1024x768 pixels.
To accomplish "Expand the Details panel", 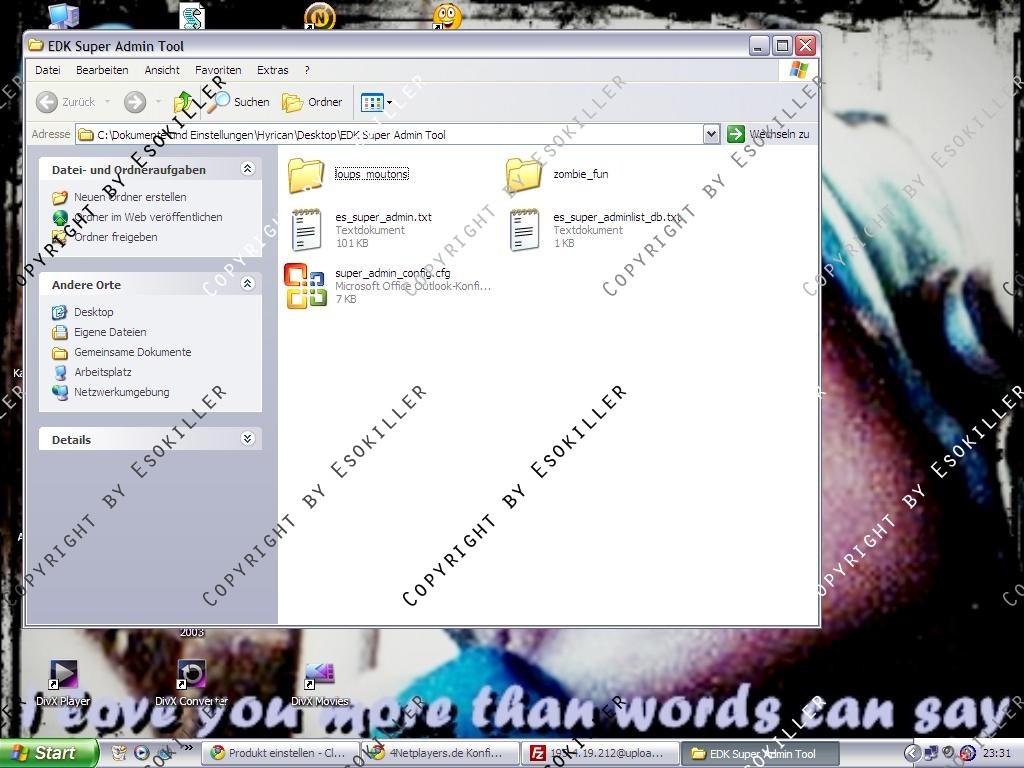I will click(248, 439).
